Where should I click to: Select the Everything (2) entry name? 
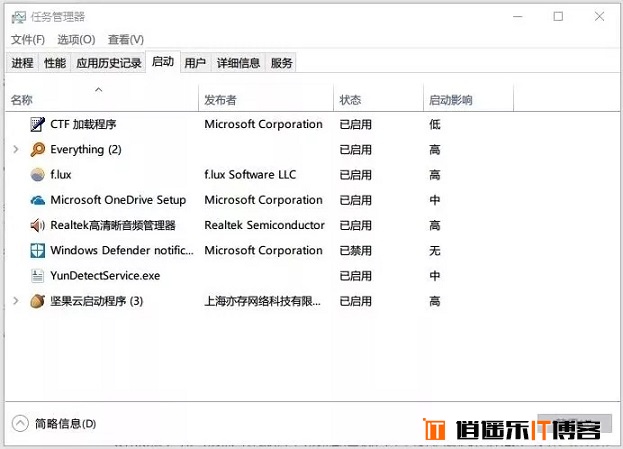point(86,149)
